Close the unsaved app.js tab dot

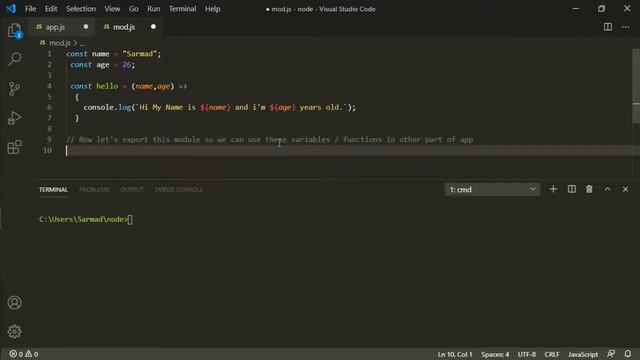pyautogui.click(x=86, y=27)
